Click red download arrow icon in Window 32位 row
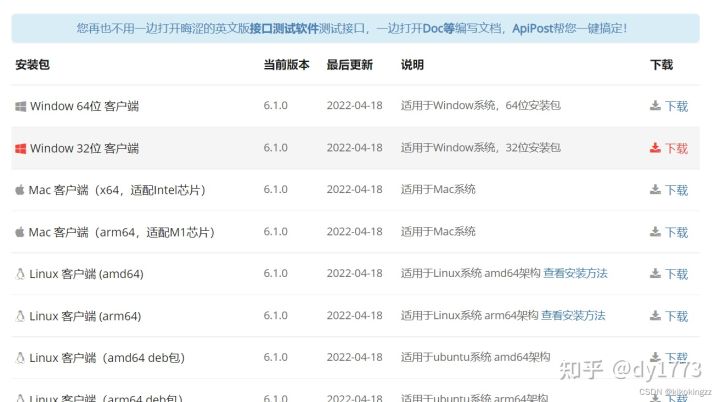 click(655, 148)
